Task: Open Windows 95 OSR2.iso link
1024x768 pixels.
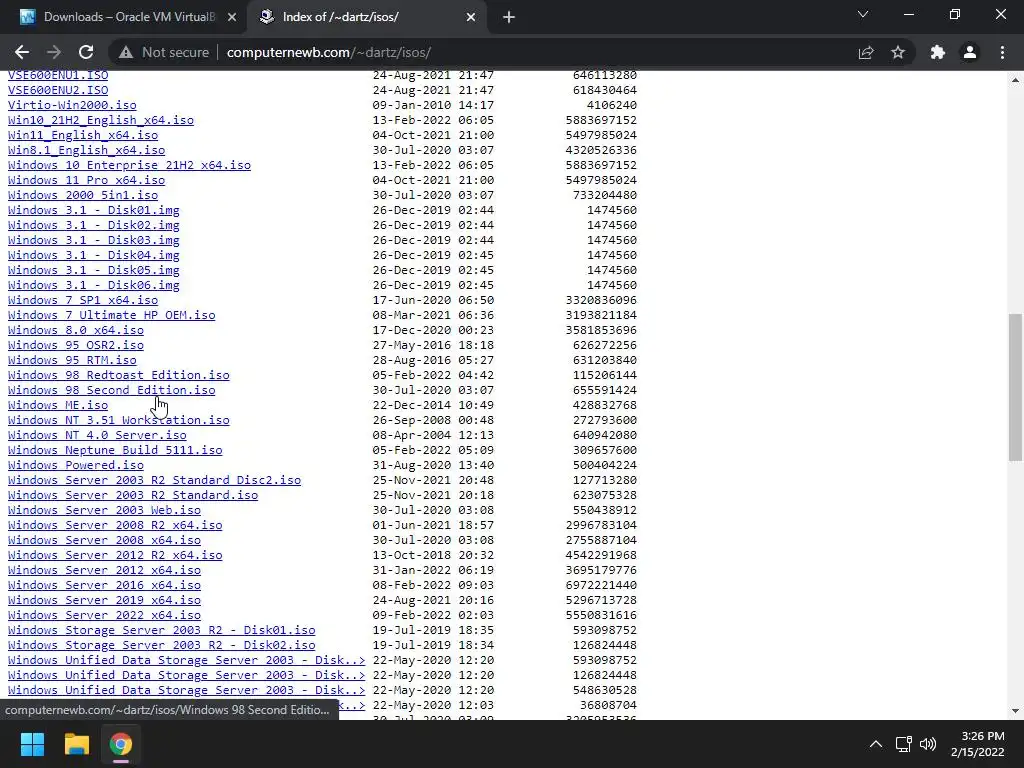Action: pos(76,345)
